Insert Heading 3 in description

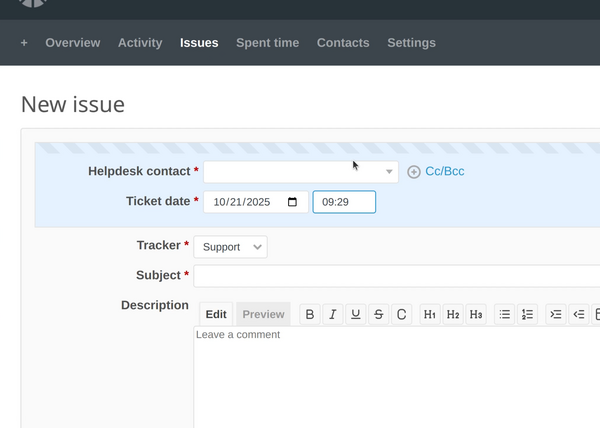[x=476, y=314]
